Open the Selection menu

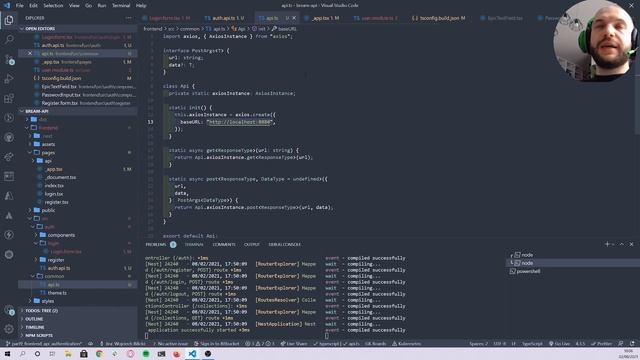[x=53, y=6]
